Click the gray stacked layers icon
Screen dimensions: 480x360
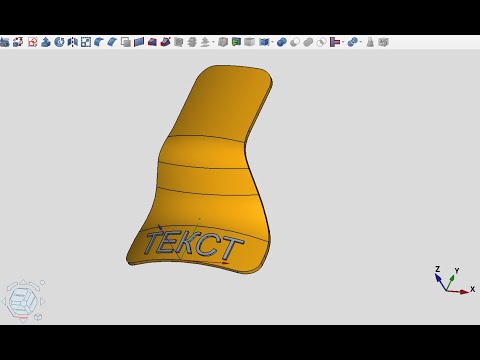[x=192, y=42]
